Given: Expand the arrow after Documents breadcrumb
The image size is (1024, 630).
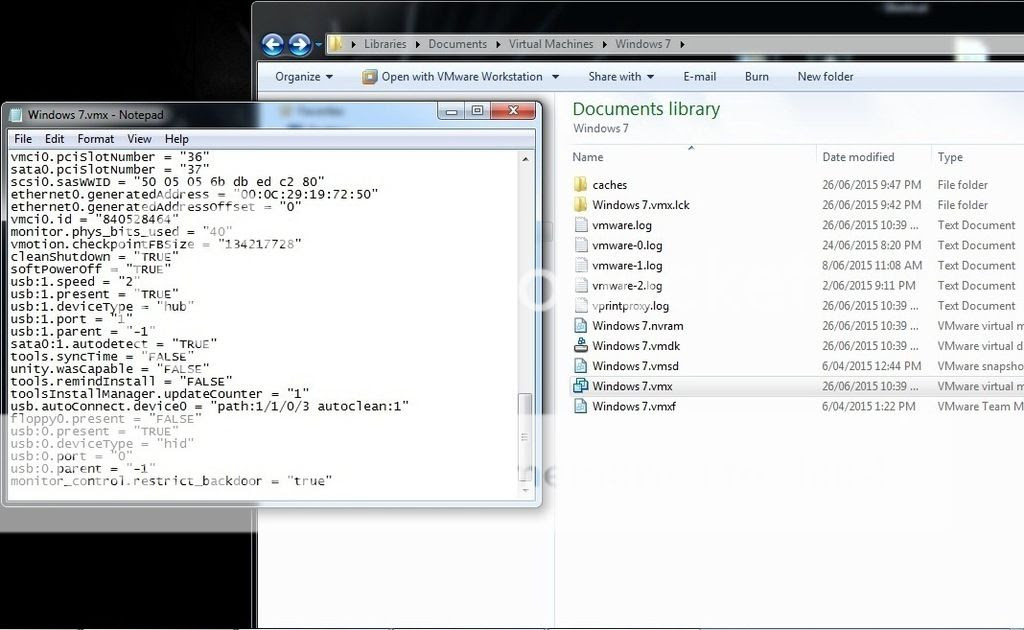Looking at the screenshot, I should [498, 44].
